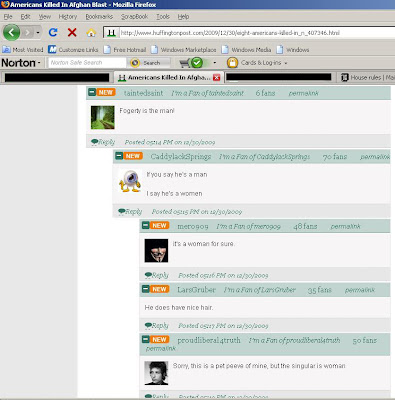Reply to taintedsaint's Fogerty comment
395x400 pixels.
pos(103,142)
